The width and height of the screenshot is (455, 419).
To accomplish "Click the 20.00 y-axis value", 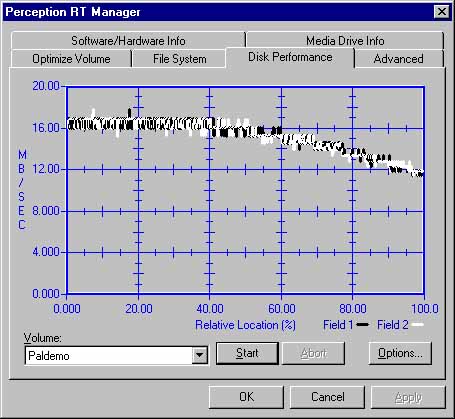I will click(46, 86).
